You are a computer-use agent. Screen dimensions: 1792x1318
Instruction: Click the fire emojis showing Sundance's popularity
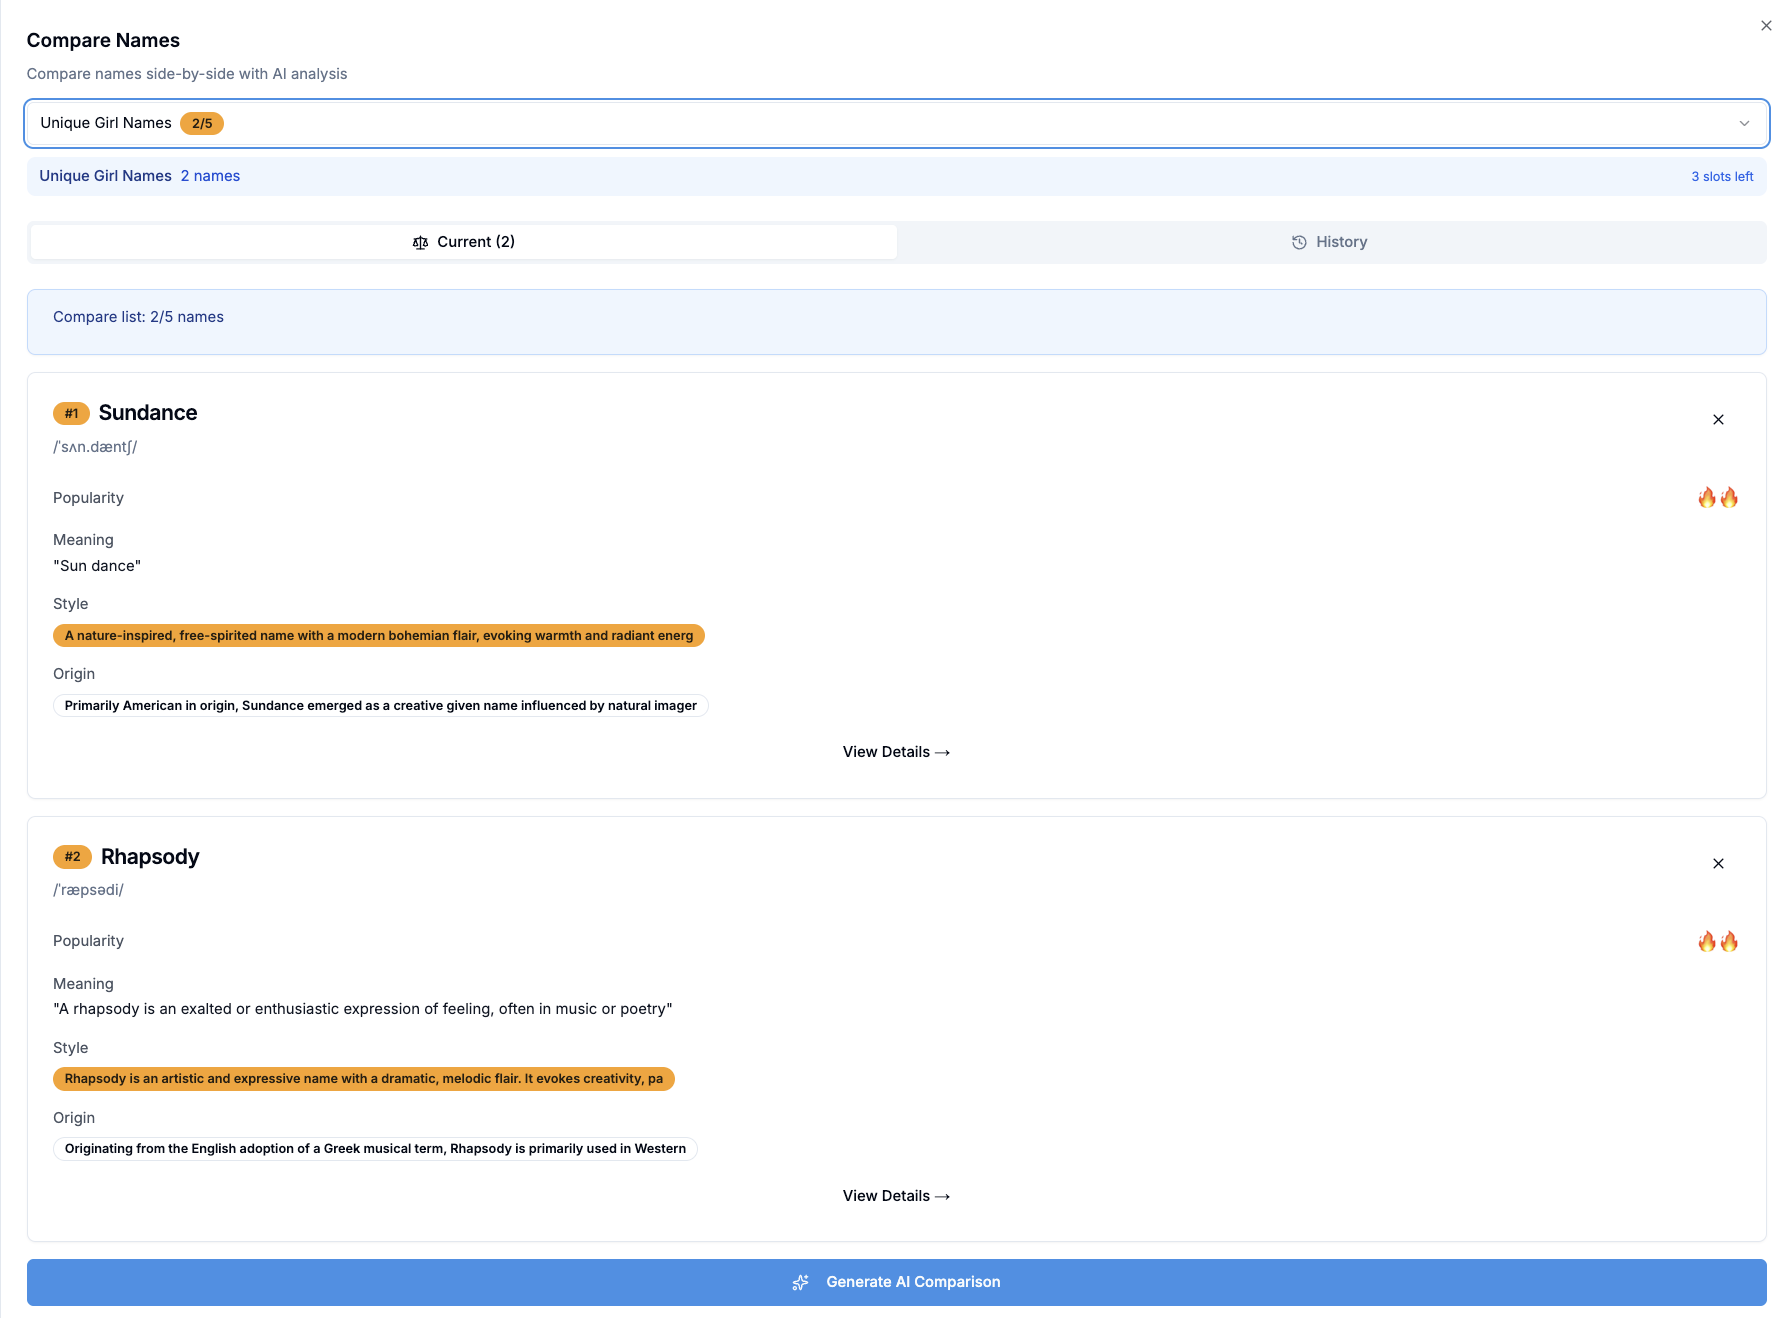(x=1717, y=497)
